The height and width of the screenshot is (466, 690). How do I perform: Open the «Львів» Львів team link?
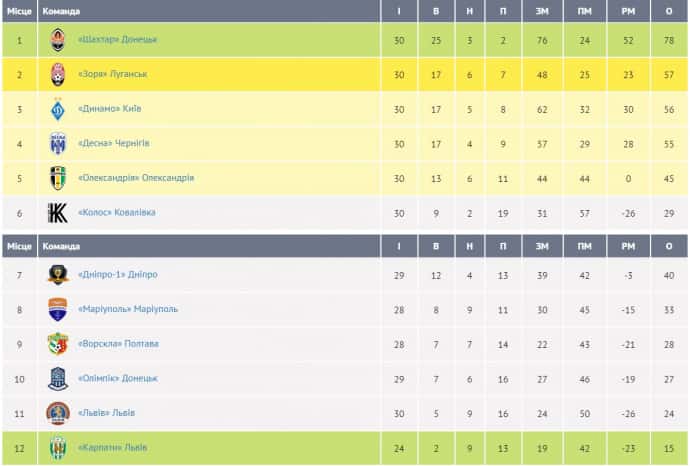point(106,413)
